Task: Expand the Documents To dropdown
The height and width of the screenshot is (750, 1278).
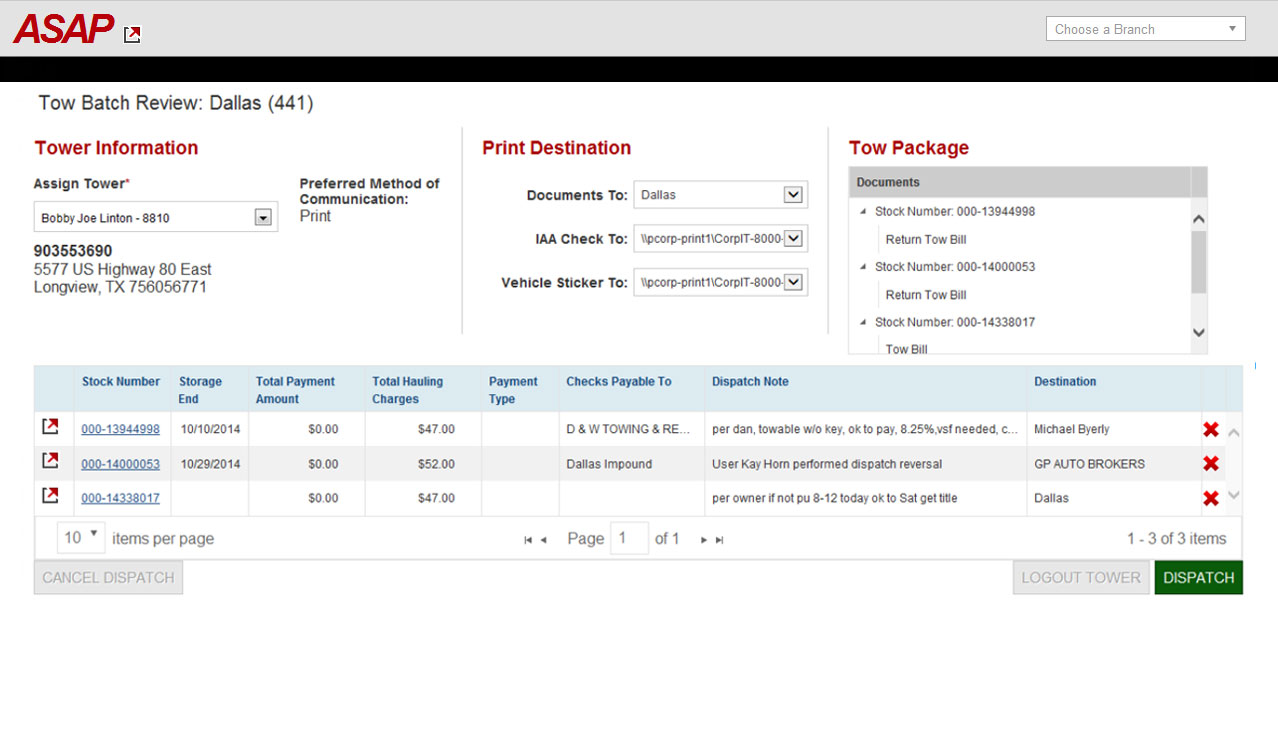Action: [793, 195]
